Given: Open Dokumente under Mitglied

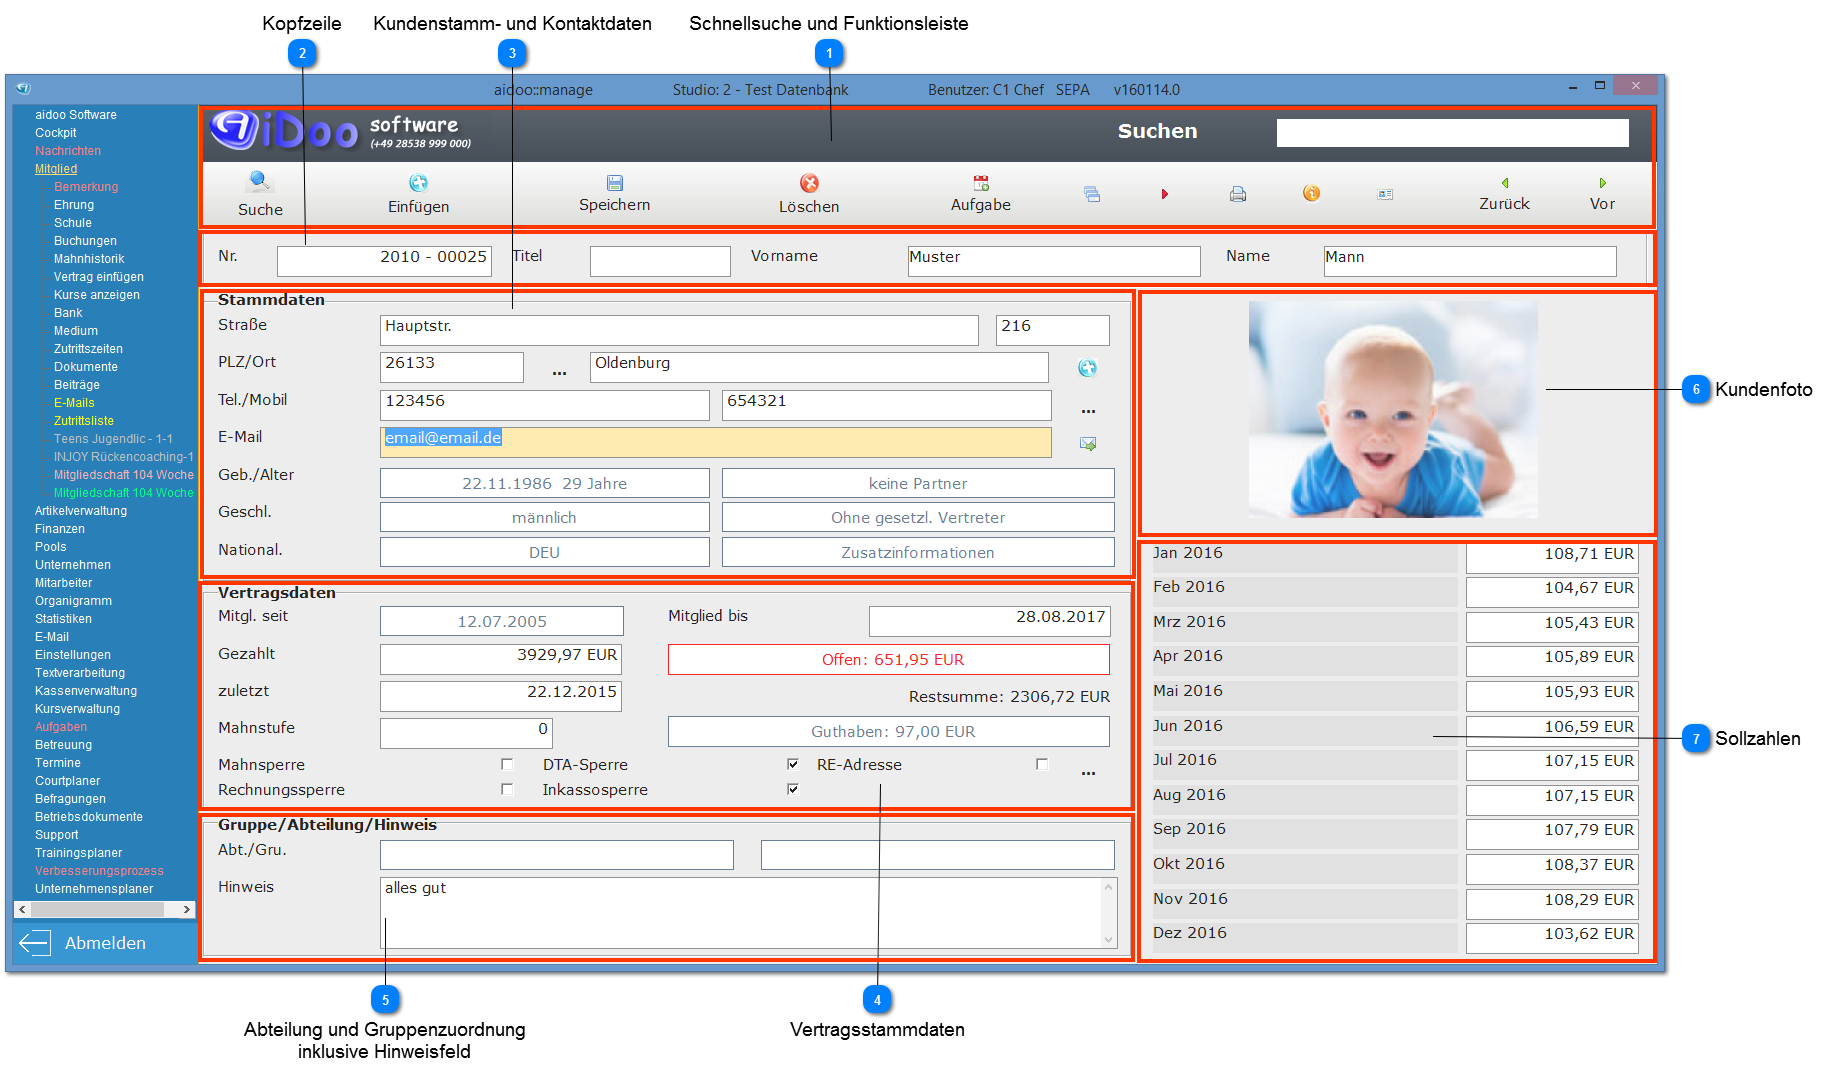Looking at the screenshot, I should (x=86, y=367).
